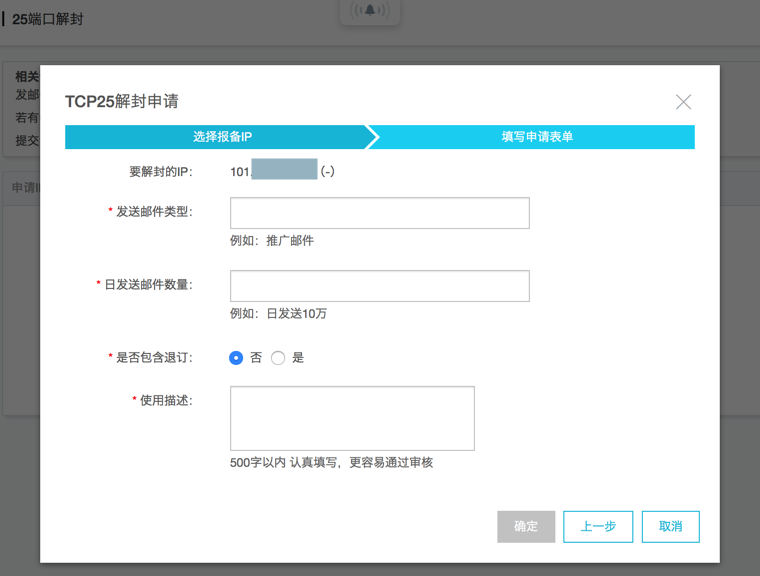The width and height of the screenshot is (760, 576).
Task: Close the TCP25解封申请 dialog with X
Action: 683,102
